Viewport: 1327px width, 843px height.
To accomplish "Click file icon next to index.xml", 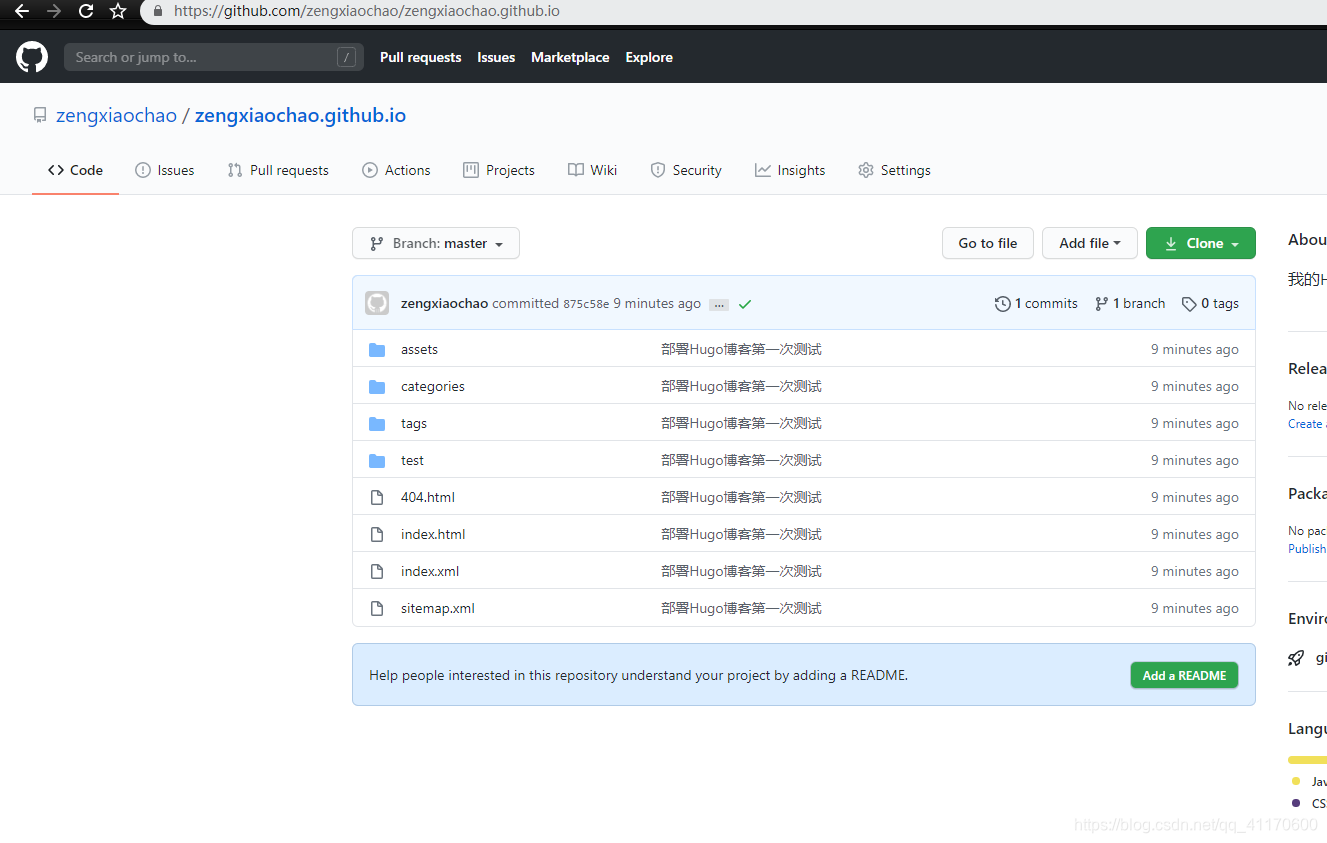I will (377, 571).
